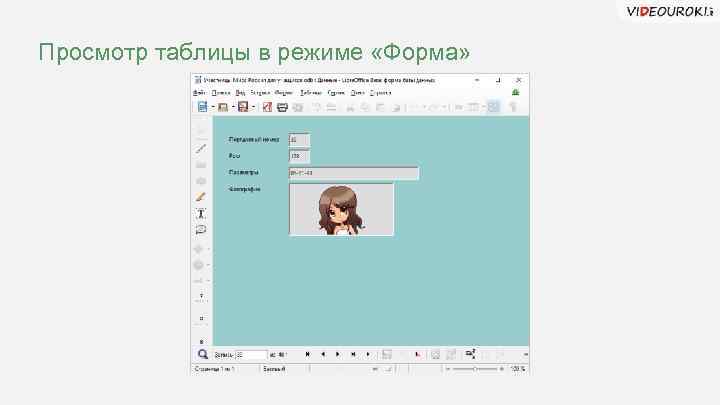Click the page count status bar text

(214, 369)
